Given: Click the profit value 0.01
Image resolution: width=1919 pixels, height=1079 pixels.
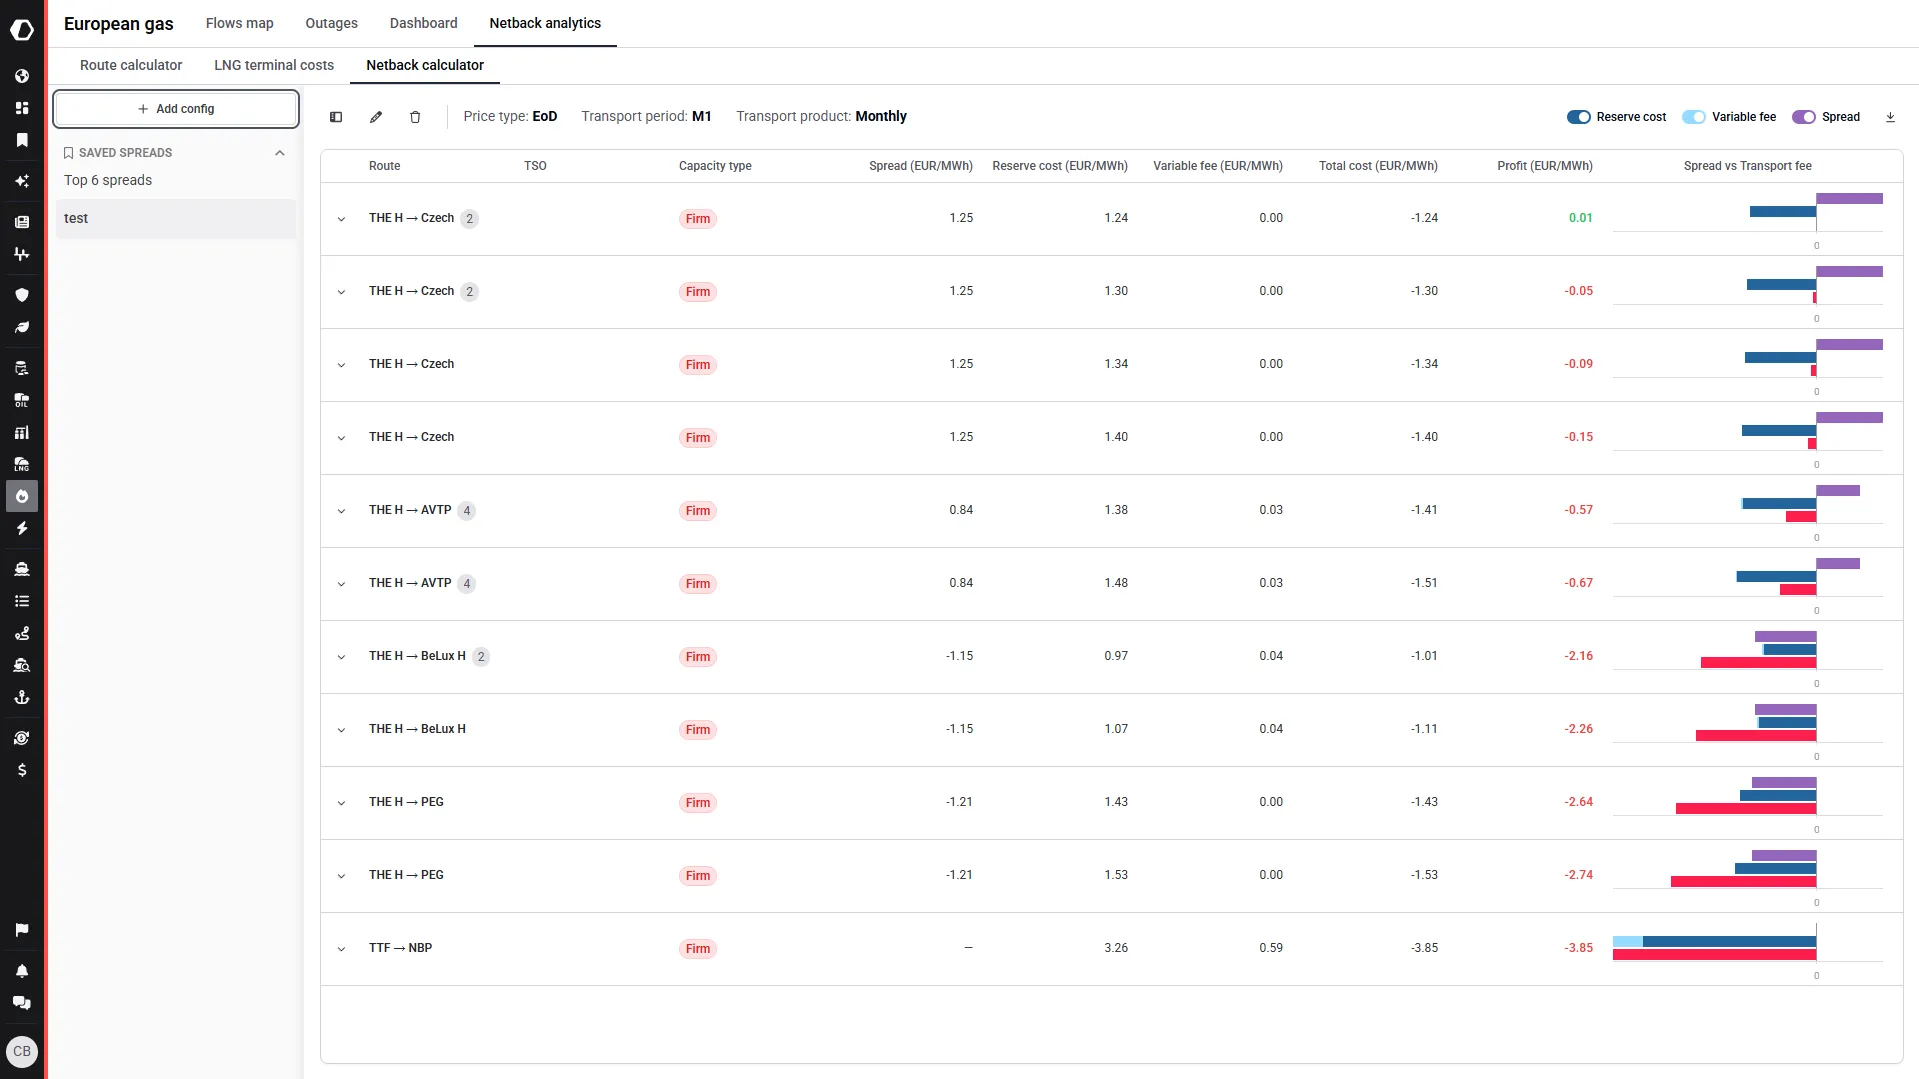Looking at the screenshot, I should click(1581, 218).
